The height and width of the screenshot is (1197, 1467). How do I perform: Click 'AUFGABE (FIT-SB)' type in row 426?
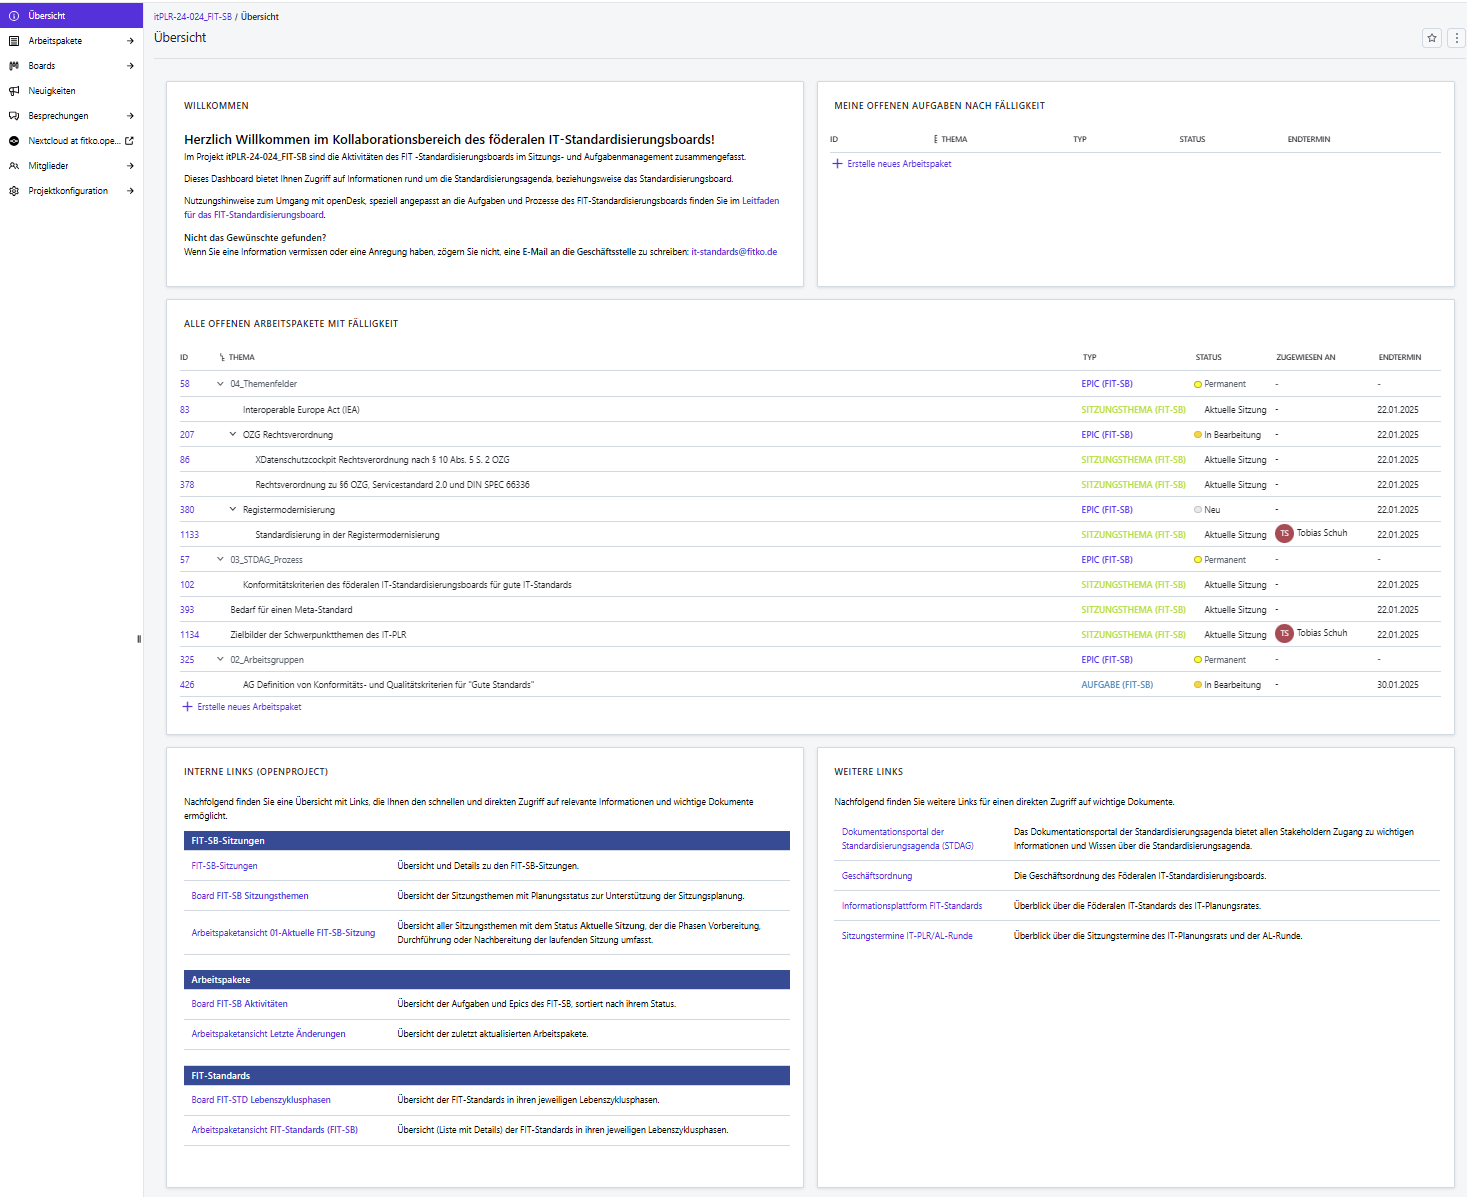1117,685
